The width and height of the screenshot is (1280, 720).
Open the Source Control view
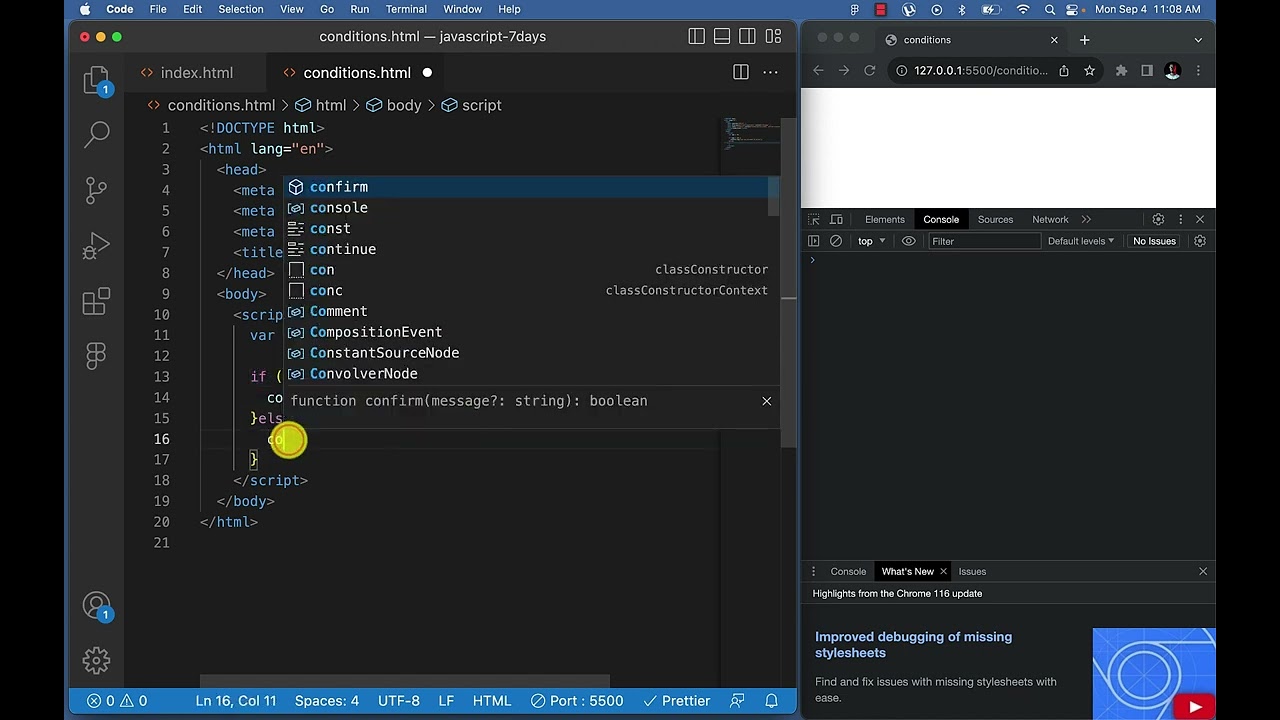click(x=97, y=189)
